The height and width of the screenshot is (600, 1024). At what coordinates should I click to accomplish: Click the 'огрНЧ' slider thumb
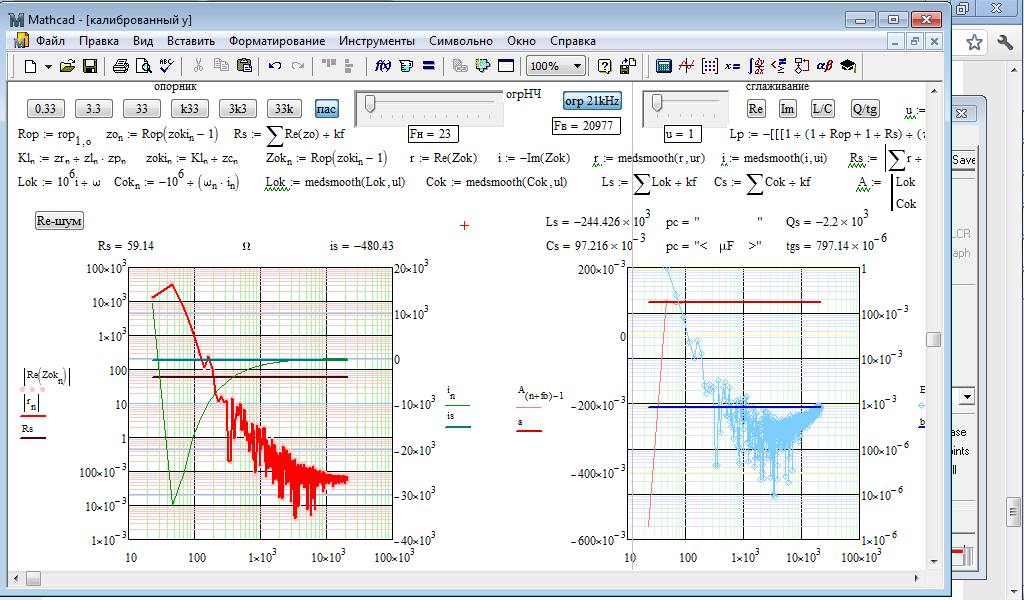[370, 103]
